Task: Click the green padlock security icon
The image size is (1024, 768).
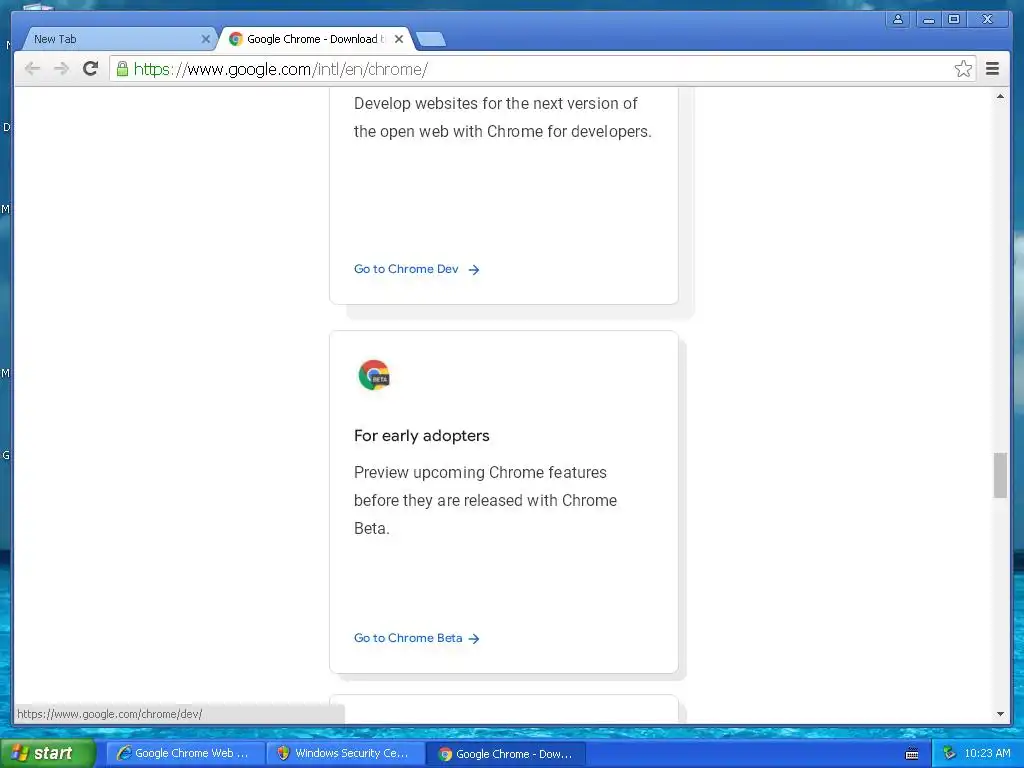Action: tap(122, 69)
